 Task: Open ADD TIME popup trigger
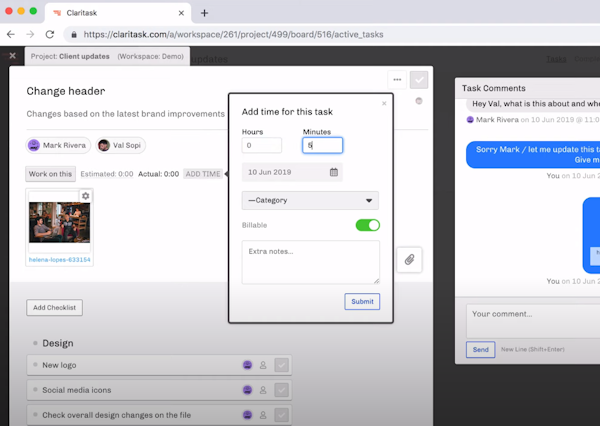tap(203, 174)
